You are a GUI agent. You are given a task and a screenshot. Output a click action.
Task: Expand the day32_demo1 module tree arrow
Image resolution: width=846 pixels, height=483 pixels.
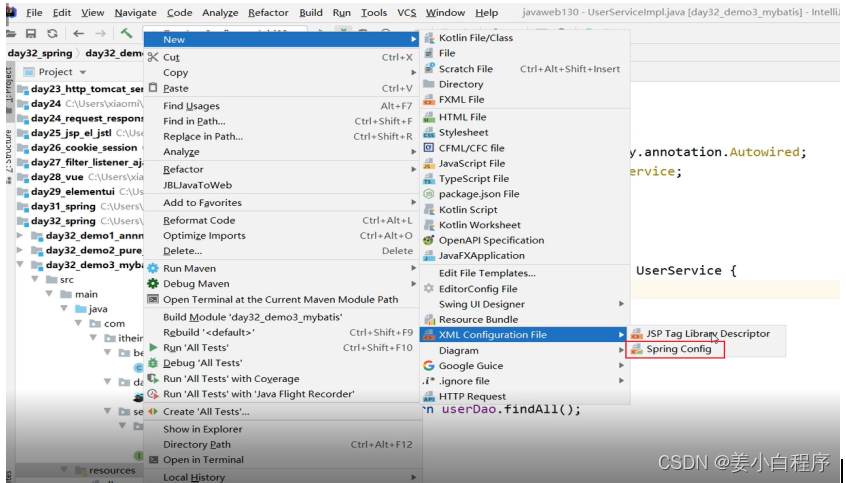point(21,235)
